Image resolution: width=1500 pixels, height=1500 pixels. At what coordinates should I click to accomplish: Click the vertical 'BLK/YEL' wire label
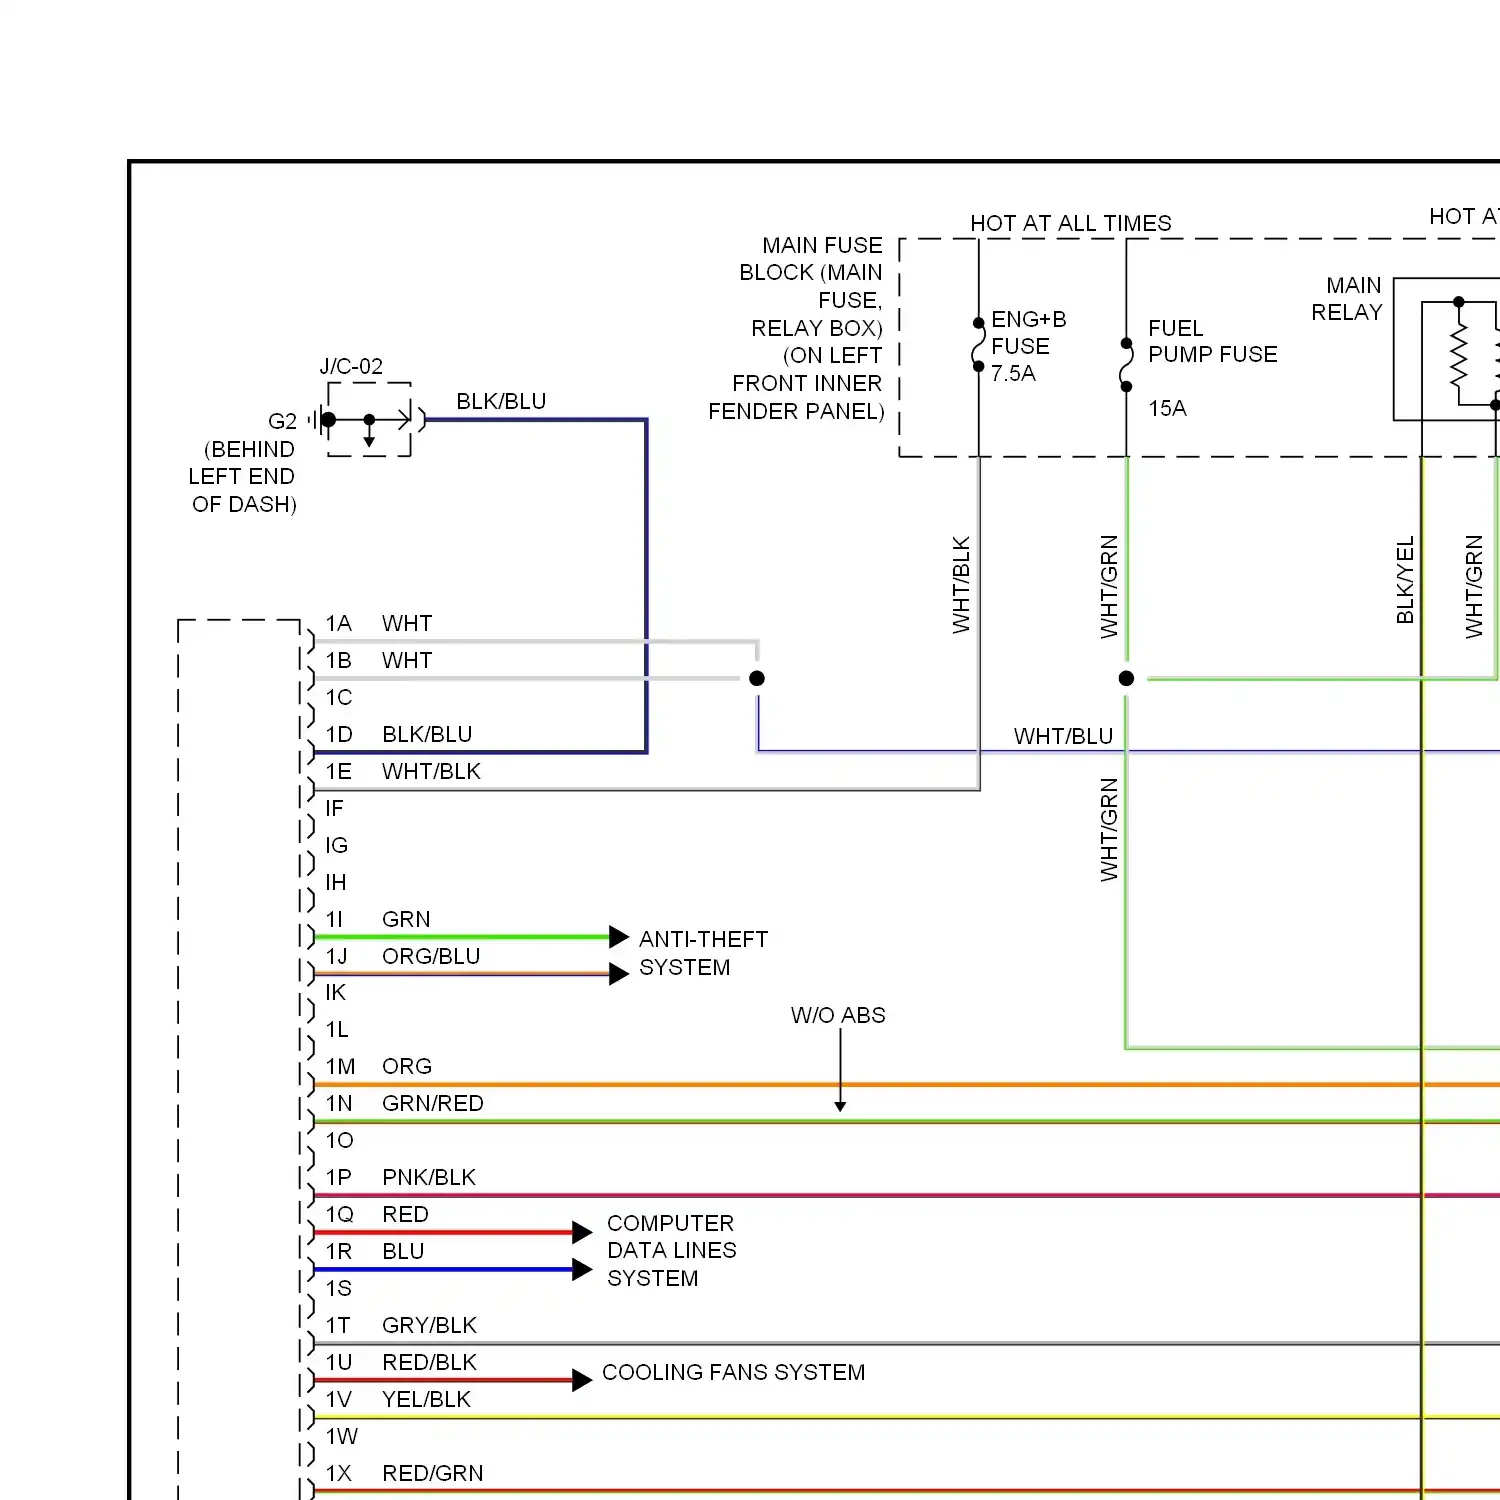[x=1405, y=580]
